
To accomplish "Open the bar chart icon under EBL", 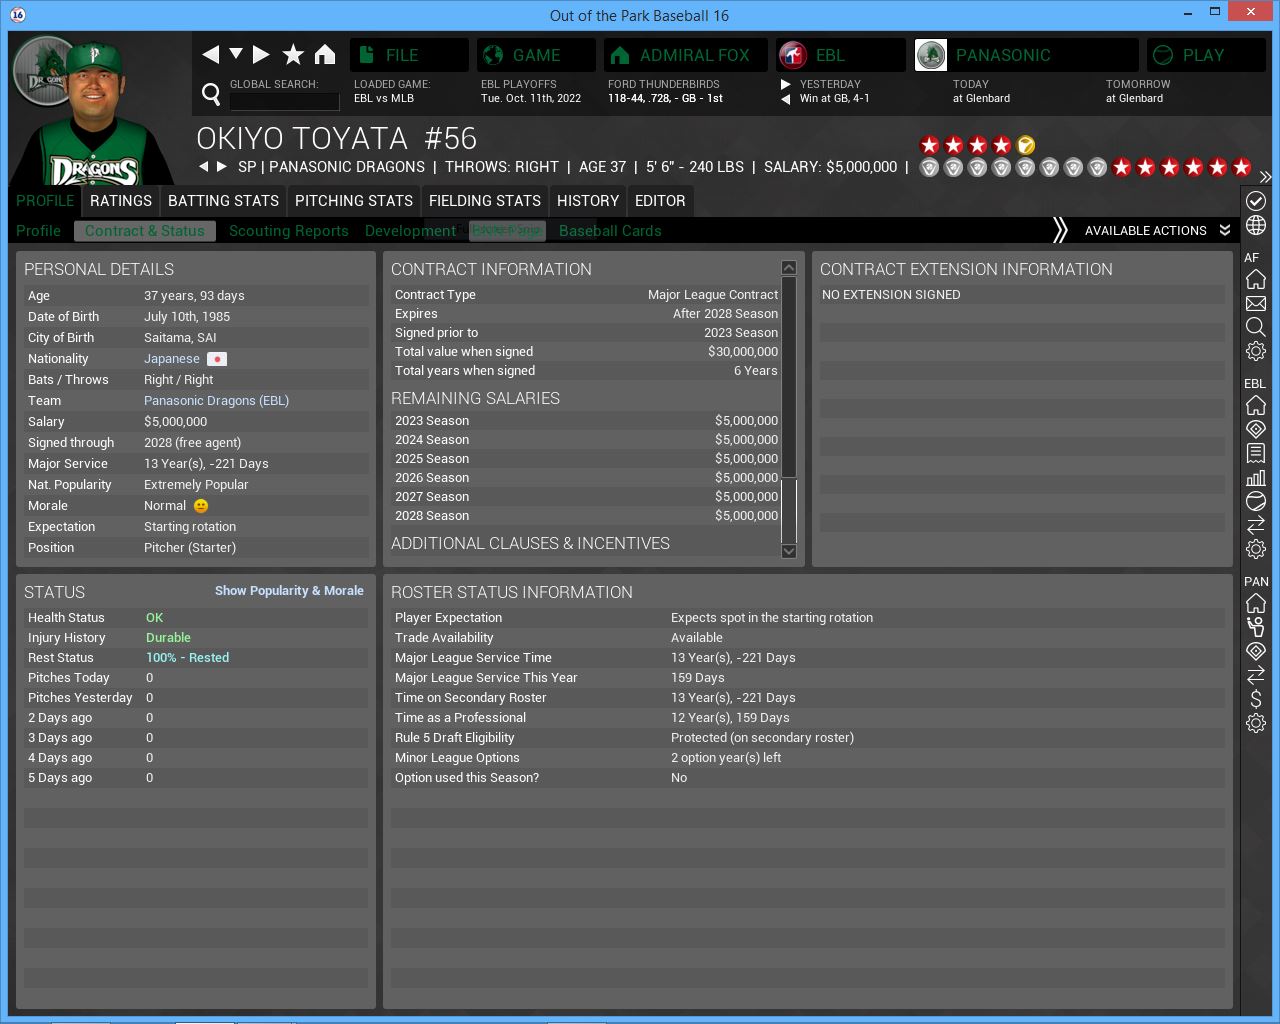I will (1256, 477).
